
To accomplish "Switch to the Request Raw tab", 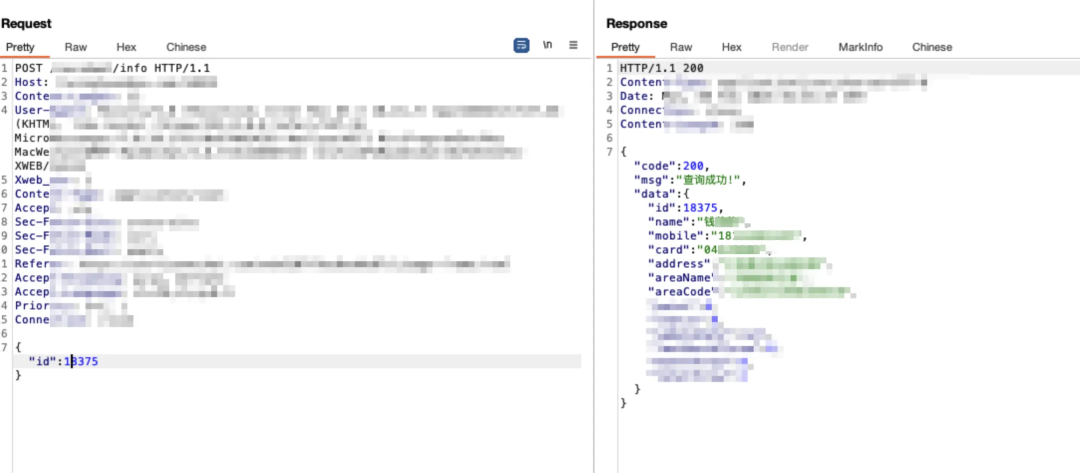I will (76, 47).
